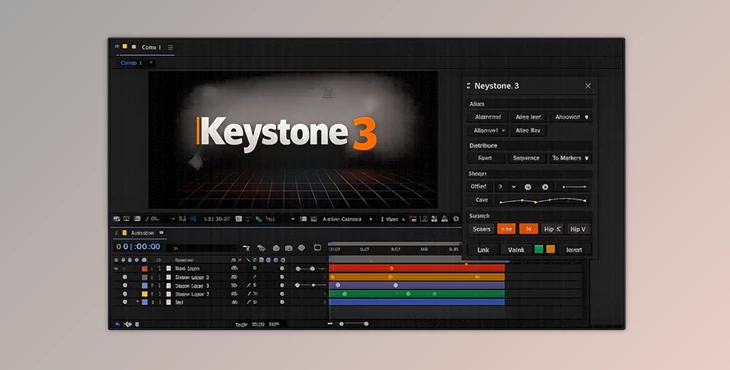The image size is (730, 370).
Task: Toggle the Draft 3D icon in timeline
Action: 261,248
